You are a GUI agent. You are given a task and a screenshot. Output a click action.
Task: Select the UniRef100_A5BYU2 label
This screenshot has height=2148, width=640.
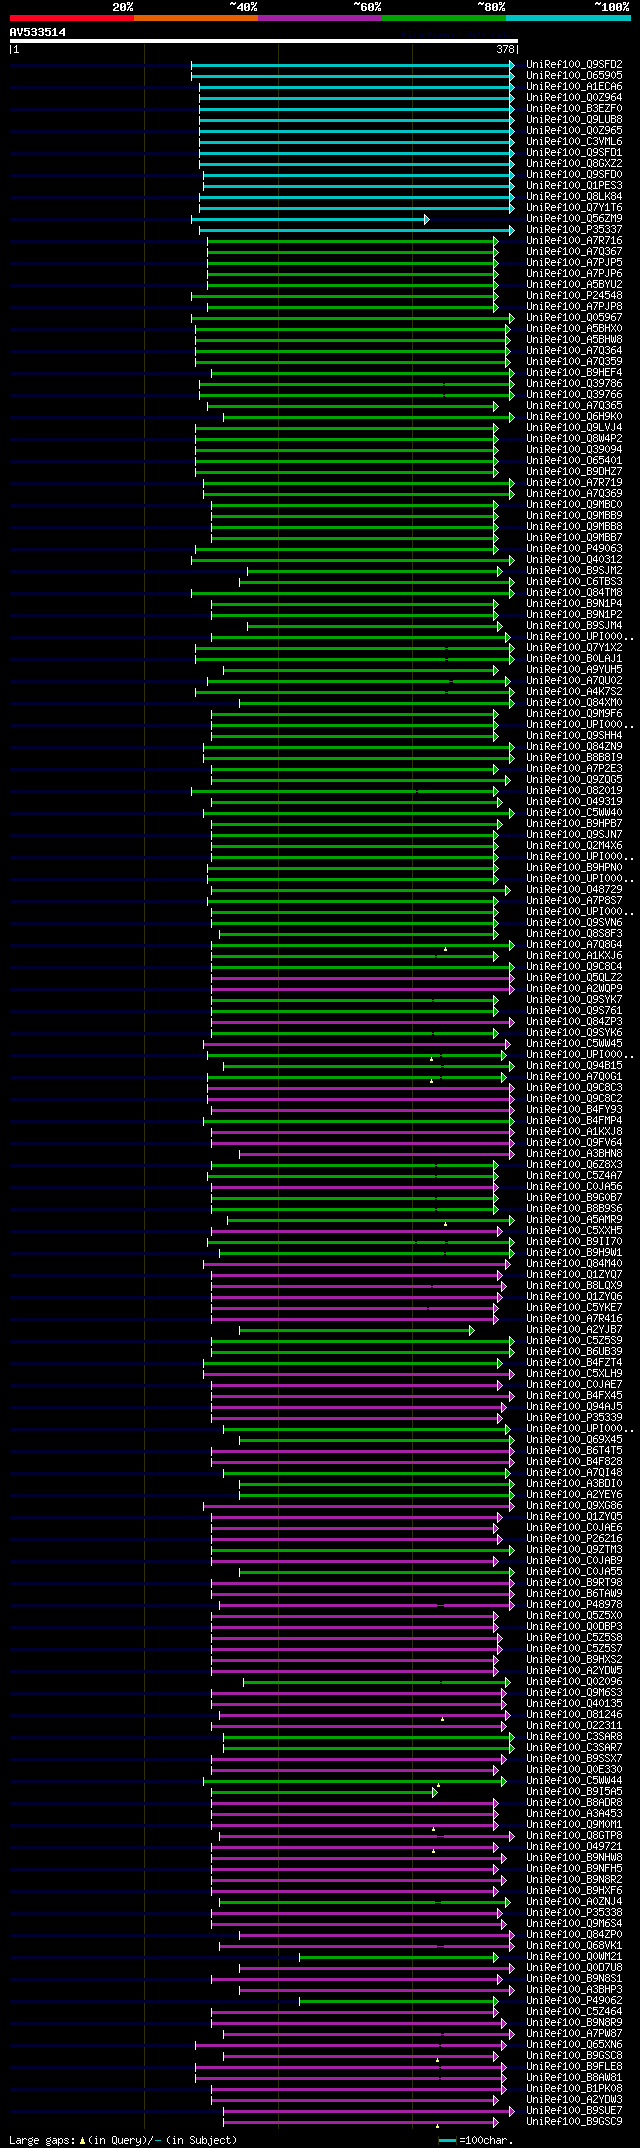coord(574,285)
